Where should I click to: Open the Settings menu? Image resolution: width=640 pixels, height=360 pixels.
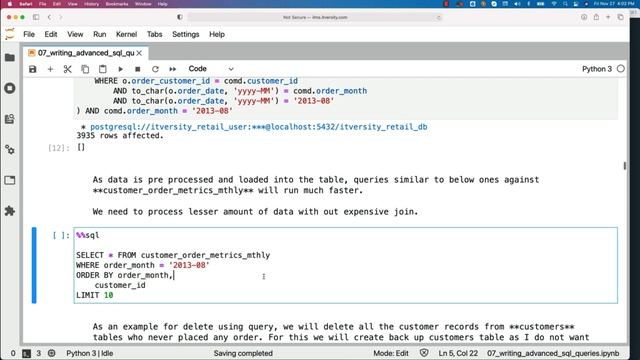tap(185, 34)
